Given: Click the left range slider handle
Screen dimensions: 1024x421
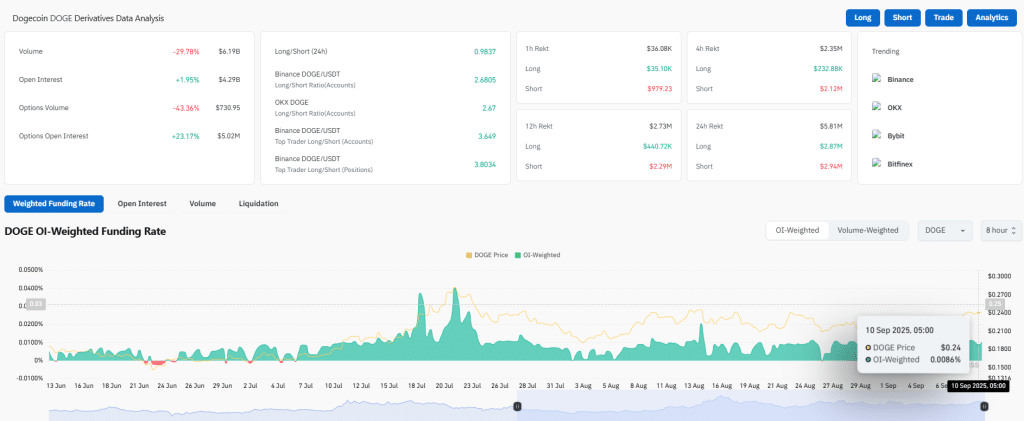Looking at the screenshot, I should click(x=517, y=406).
